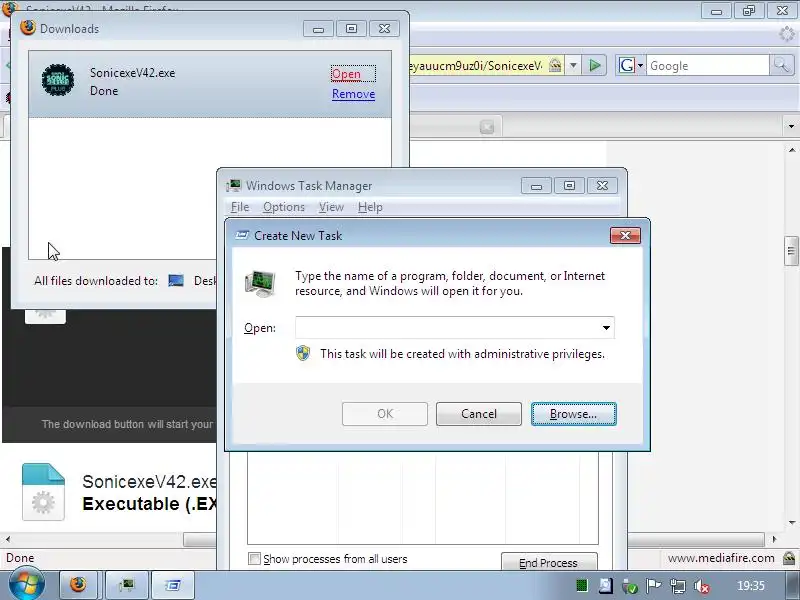Maximize the Windows Task Manager window
The height and width of the screenshot is (600, 800).
tap(569, 186)
